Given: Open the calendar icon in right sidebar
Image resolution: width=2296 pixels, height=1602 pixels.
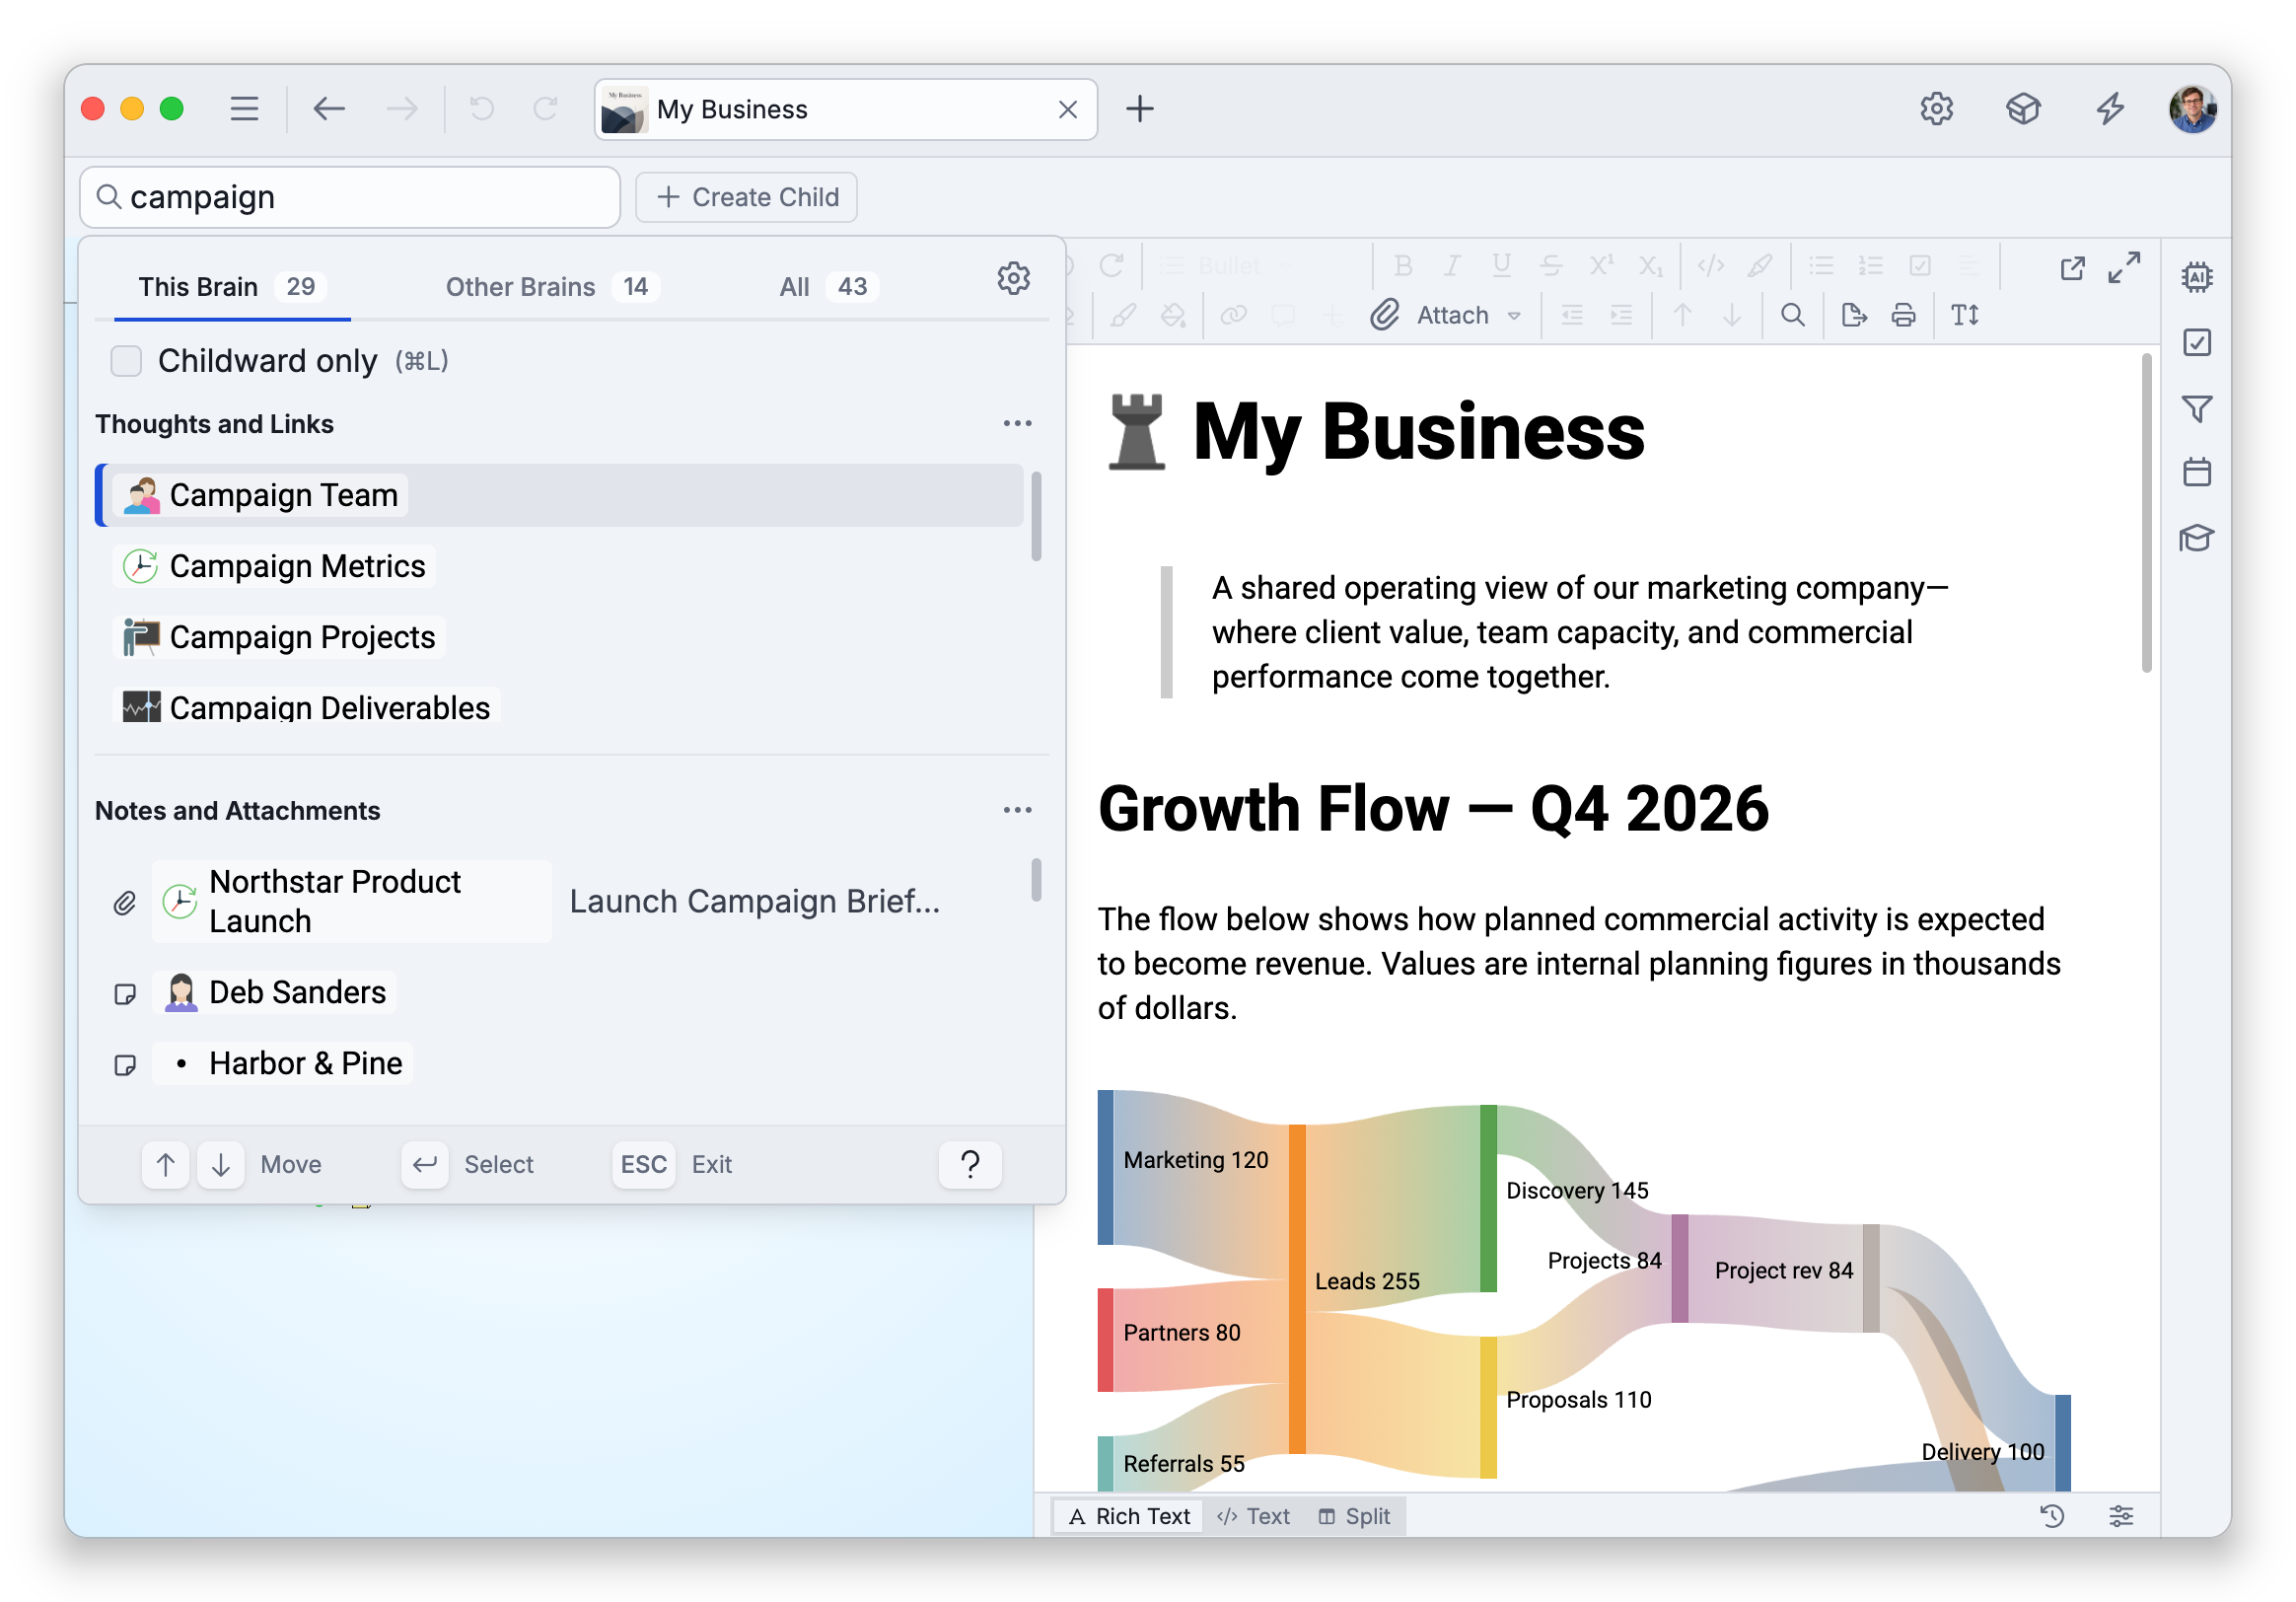Looking at the screenshot, I should click(x=2196, y=472).
